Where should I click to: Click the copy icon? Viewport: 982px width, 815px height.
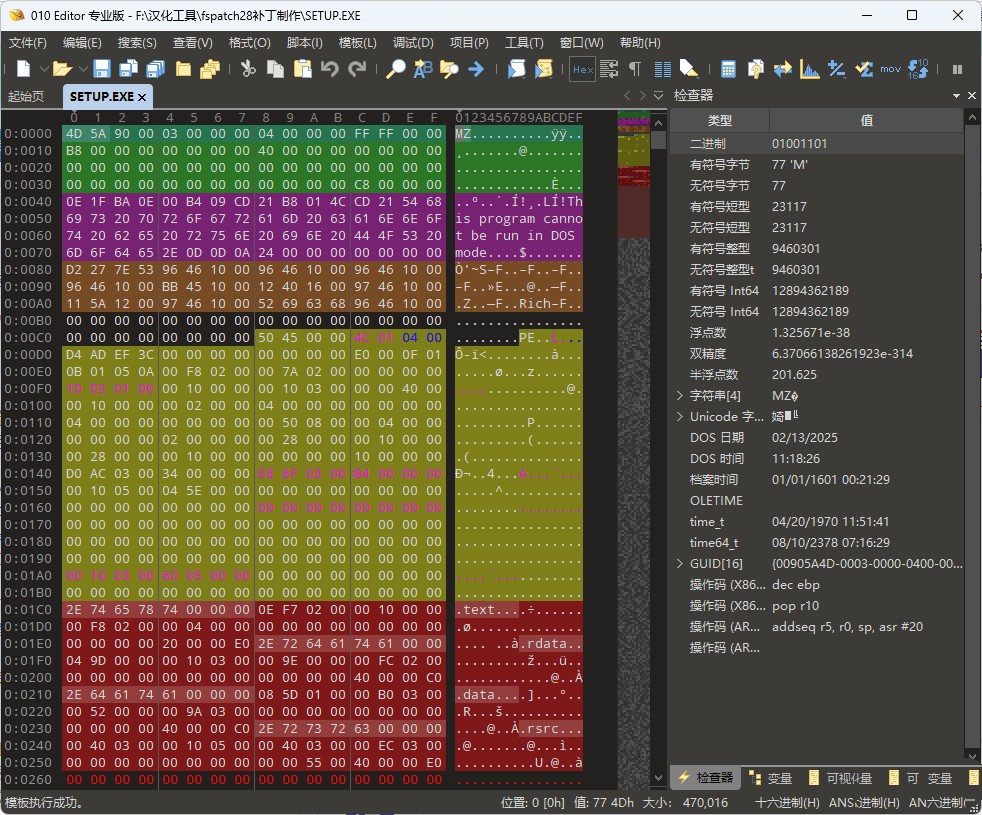275,68
